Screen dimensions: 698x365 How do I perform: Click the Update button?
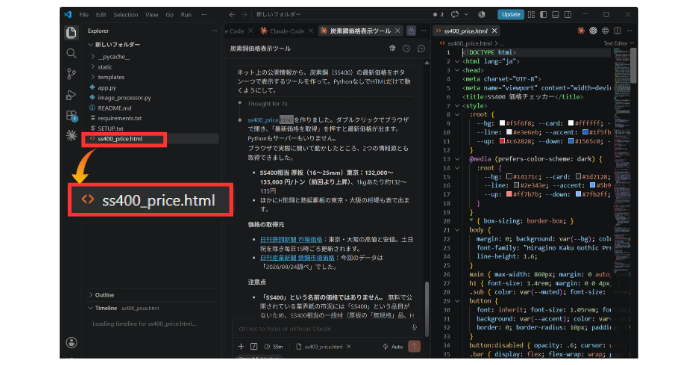click(x=511, y=15)
